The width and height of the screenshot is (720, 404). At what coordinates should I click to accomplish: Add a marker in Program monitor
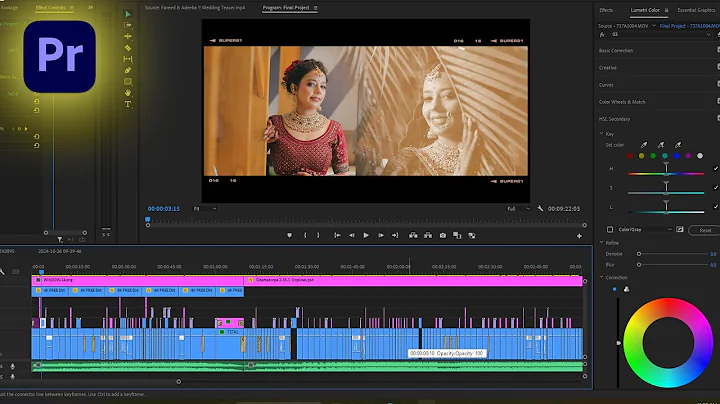[289, 236]
